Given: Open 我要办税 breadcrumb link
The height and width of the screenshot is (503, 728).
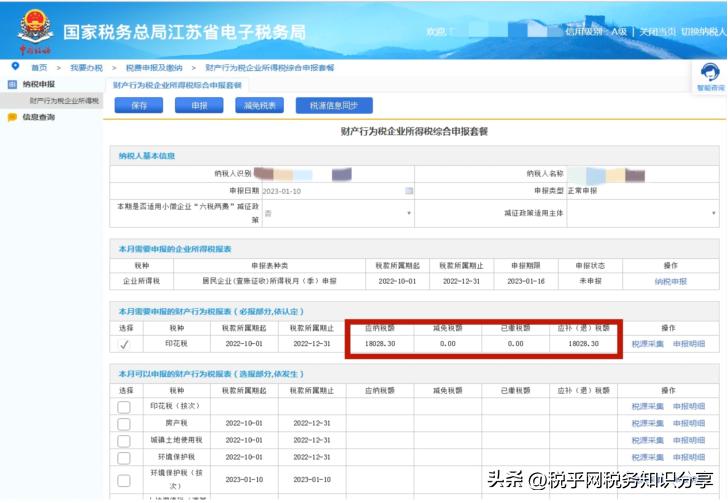Looking at the screenshot, I should coord(86,68).
